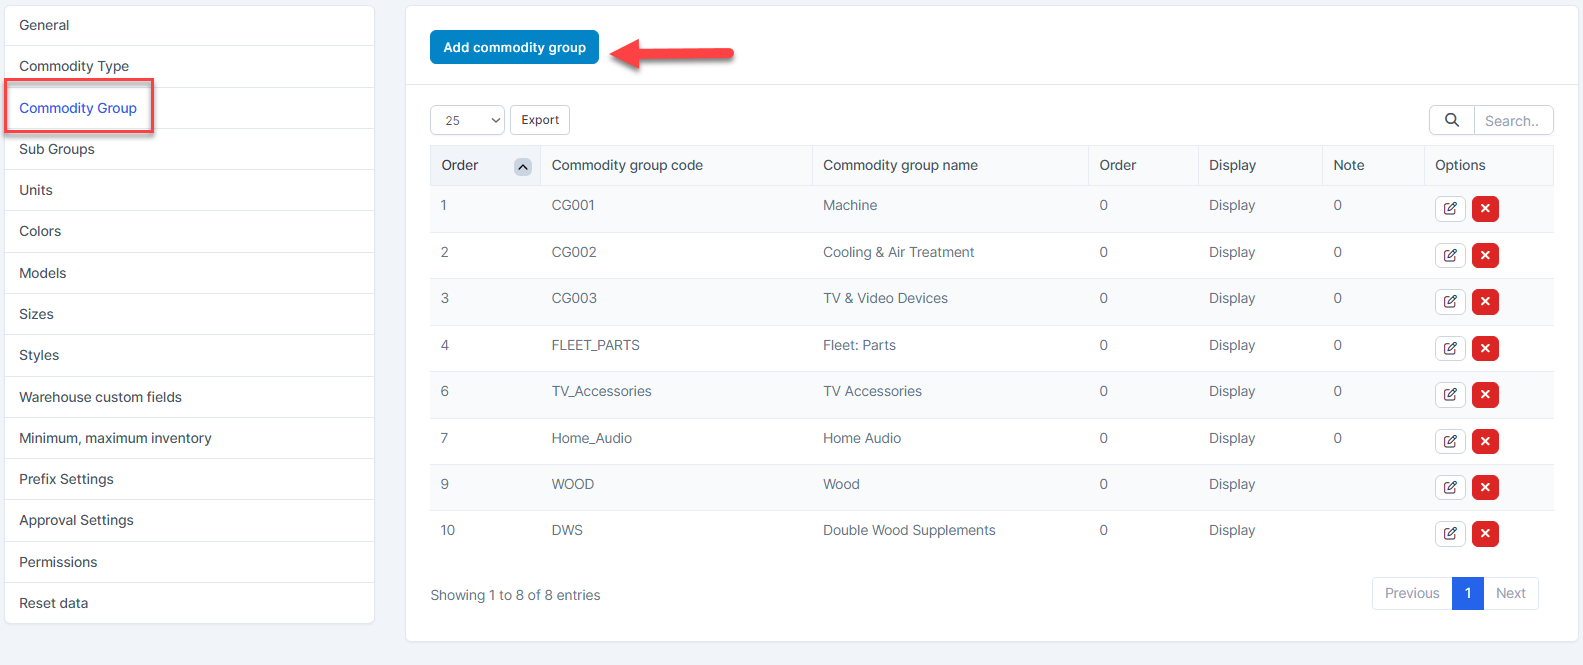
Task: Click the search magnifier icon
Action: pyautogui.click(x=1452, y=120)
